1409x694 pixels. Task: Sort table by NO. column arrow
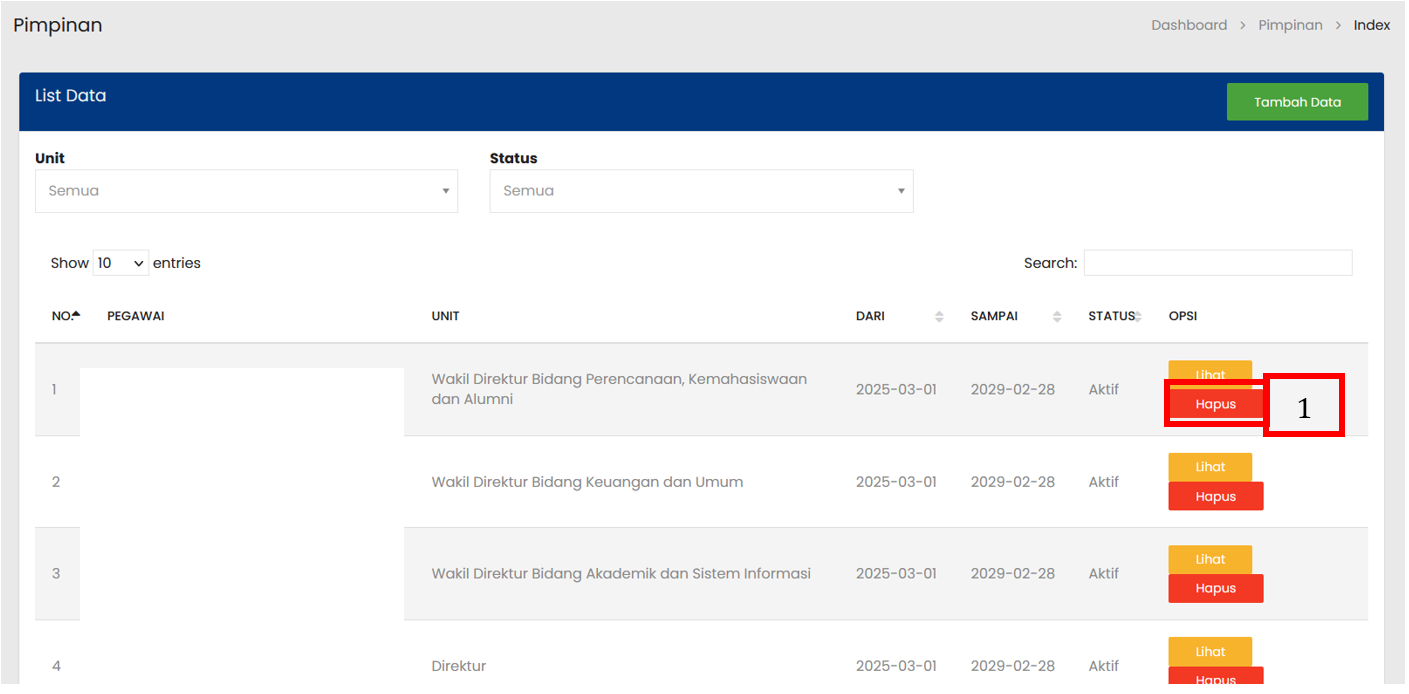pyautogui.click(x=75, y=315)
